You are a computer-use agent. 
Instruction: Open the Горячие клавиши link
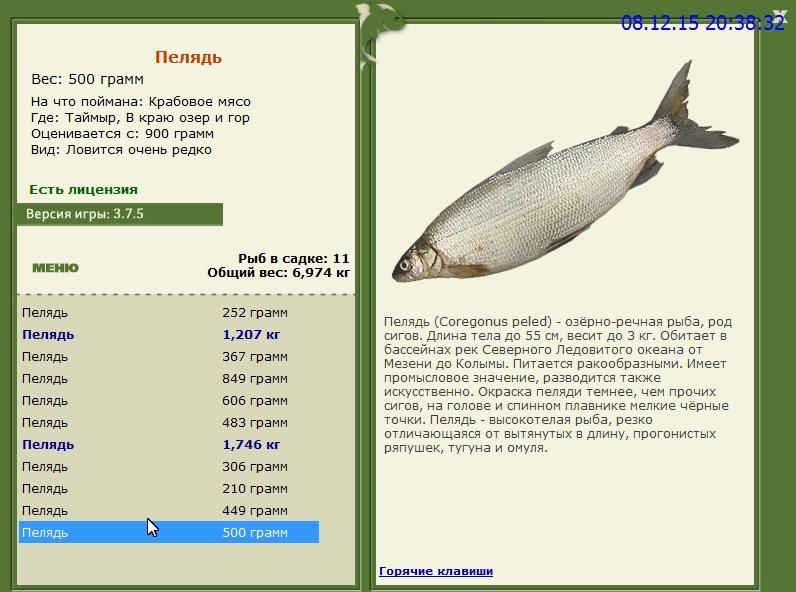click(436, 571)
